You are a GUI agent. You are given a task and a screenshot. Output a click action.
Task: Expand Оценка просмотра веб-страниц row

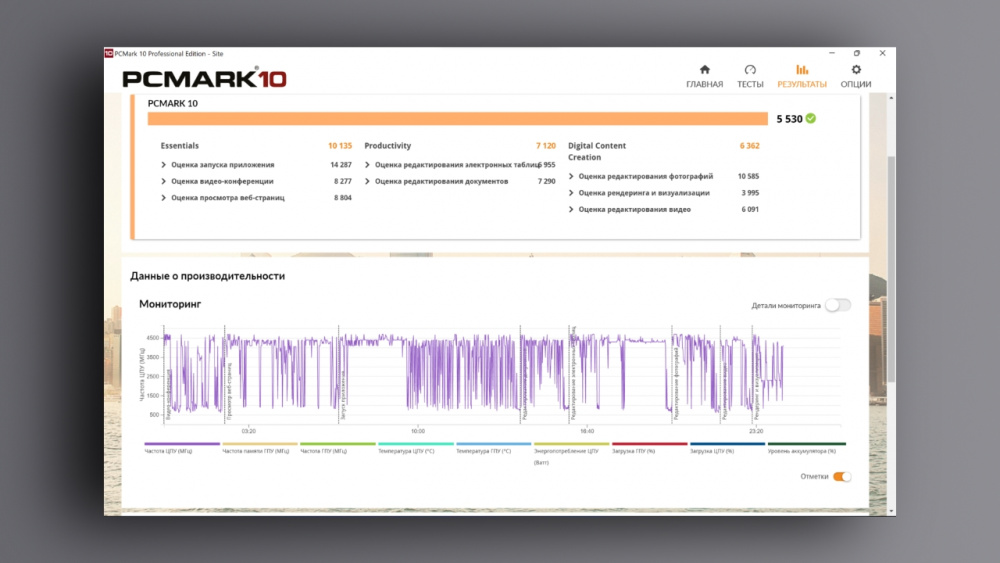[163, 198]
